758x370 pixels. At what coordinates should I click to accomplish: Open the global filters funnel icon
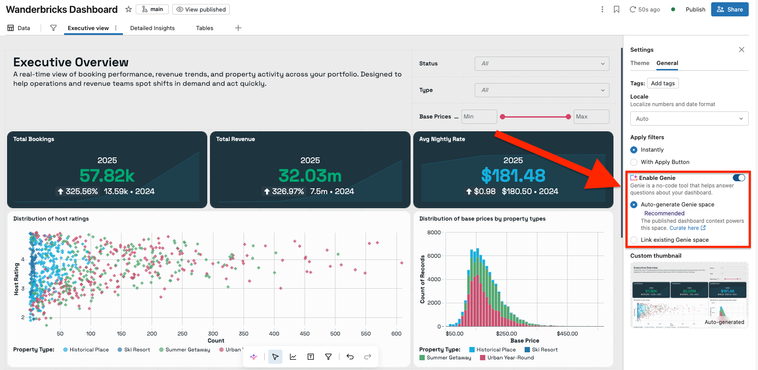click(53, 28)
